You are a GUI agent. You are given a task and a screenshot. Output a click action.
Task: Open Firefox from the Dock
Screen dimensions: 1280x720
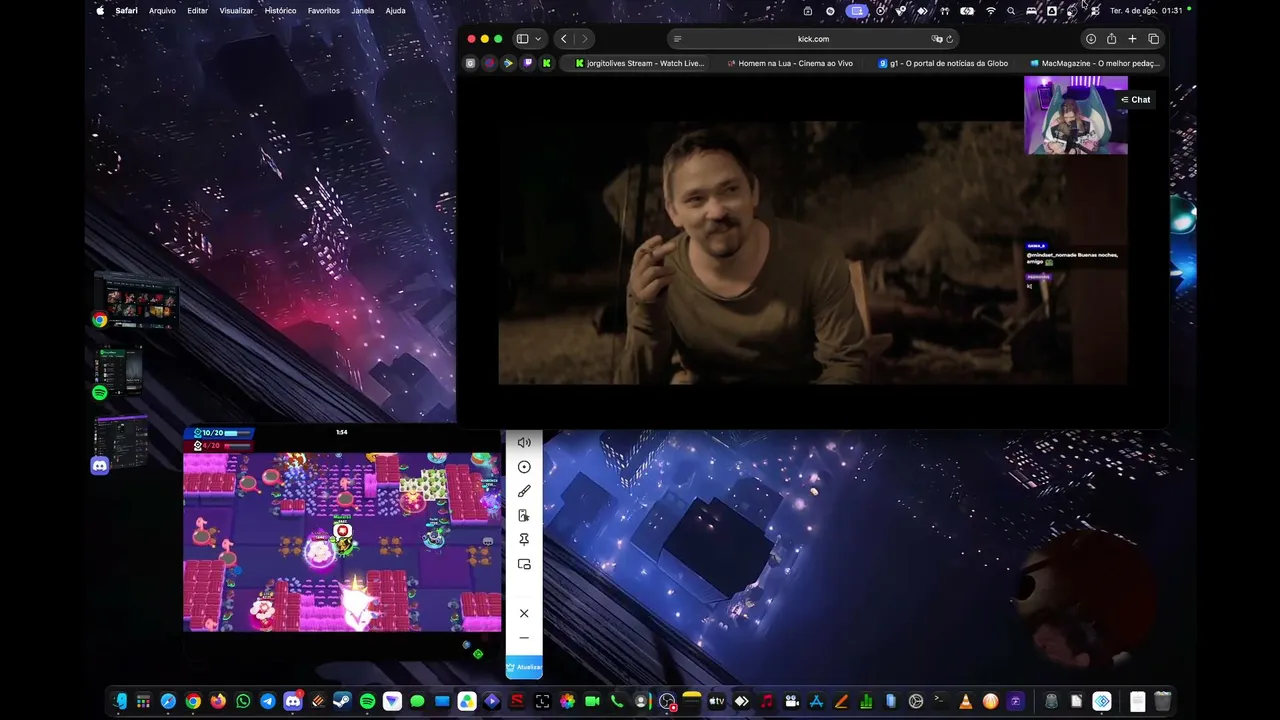218,702
